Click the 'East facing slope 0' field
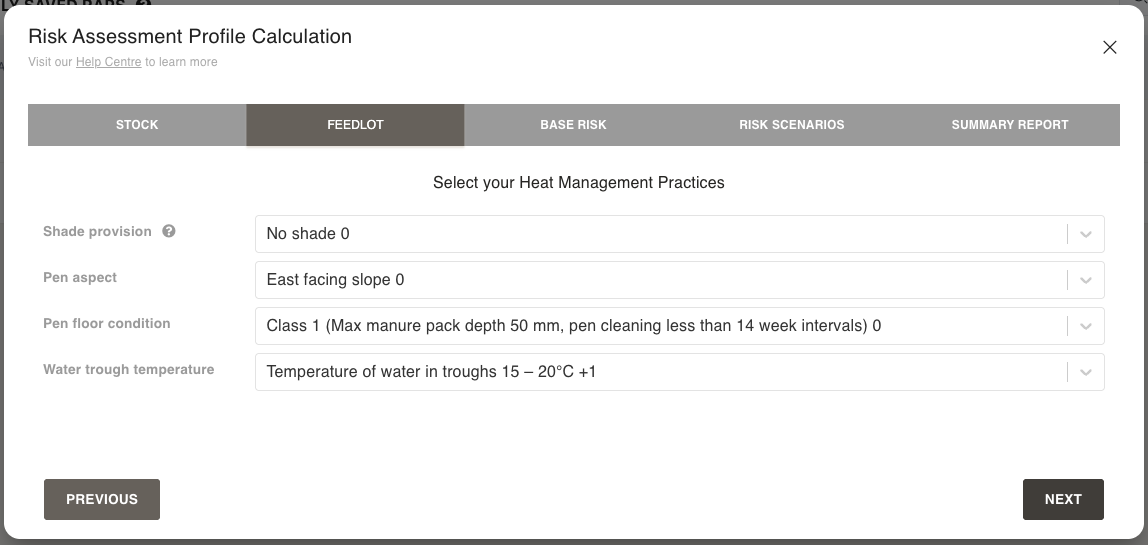The width and height of the screenshot is (1148, 545). point(660,280)
